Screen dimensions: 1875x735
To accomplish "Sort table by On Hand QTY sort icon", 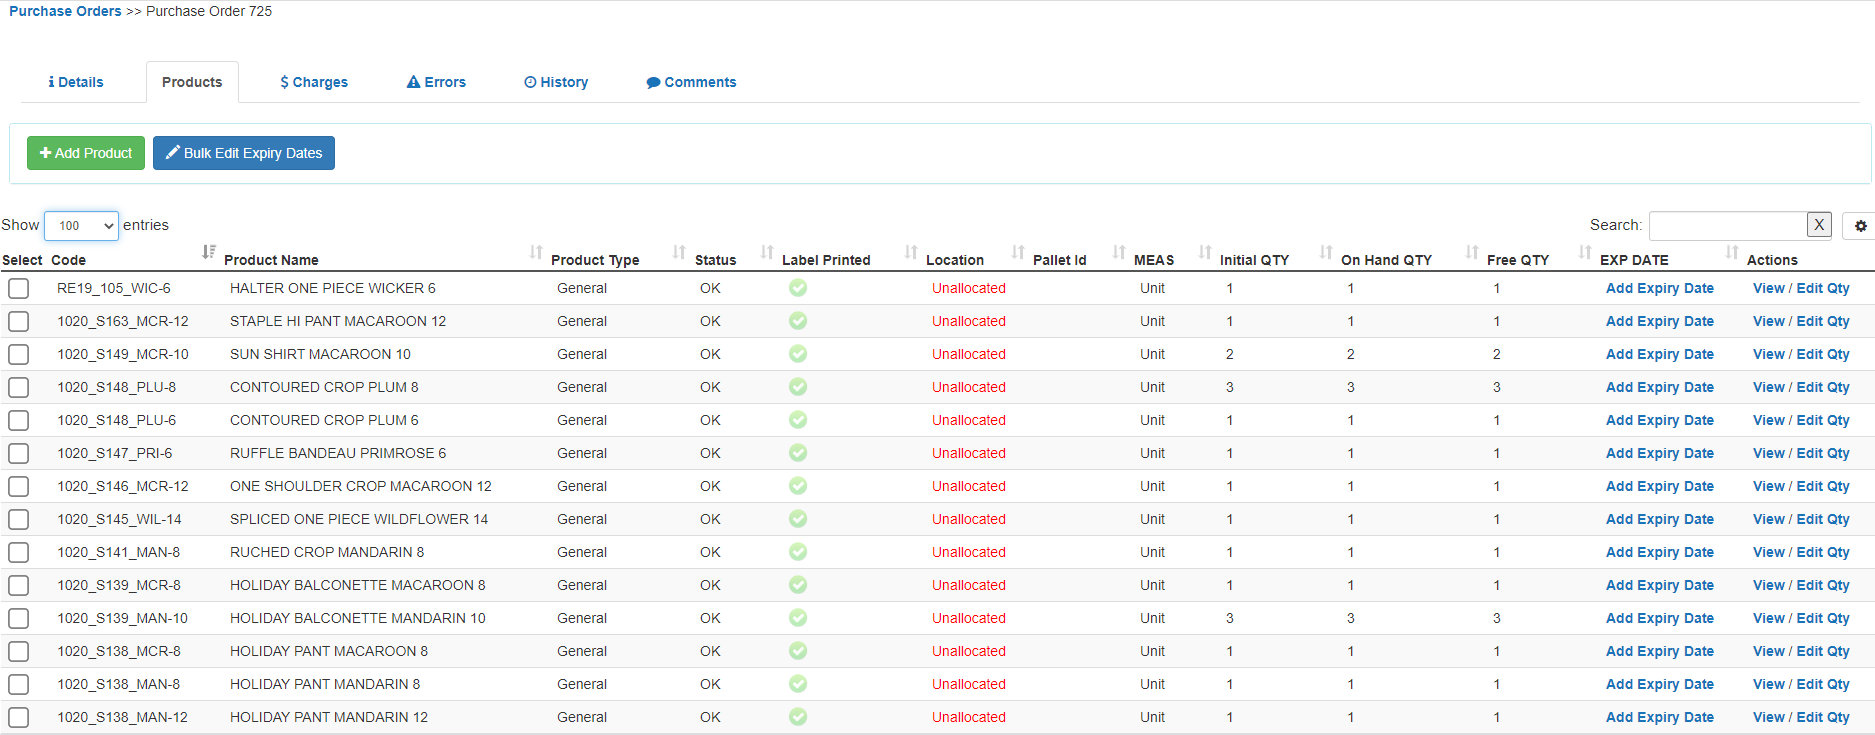I will [1472, 252].
